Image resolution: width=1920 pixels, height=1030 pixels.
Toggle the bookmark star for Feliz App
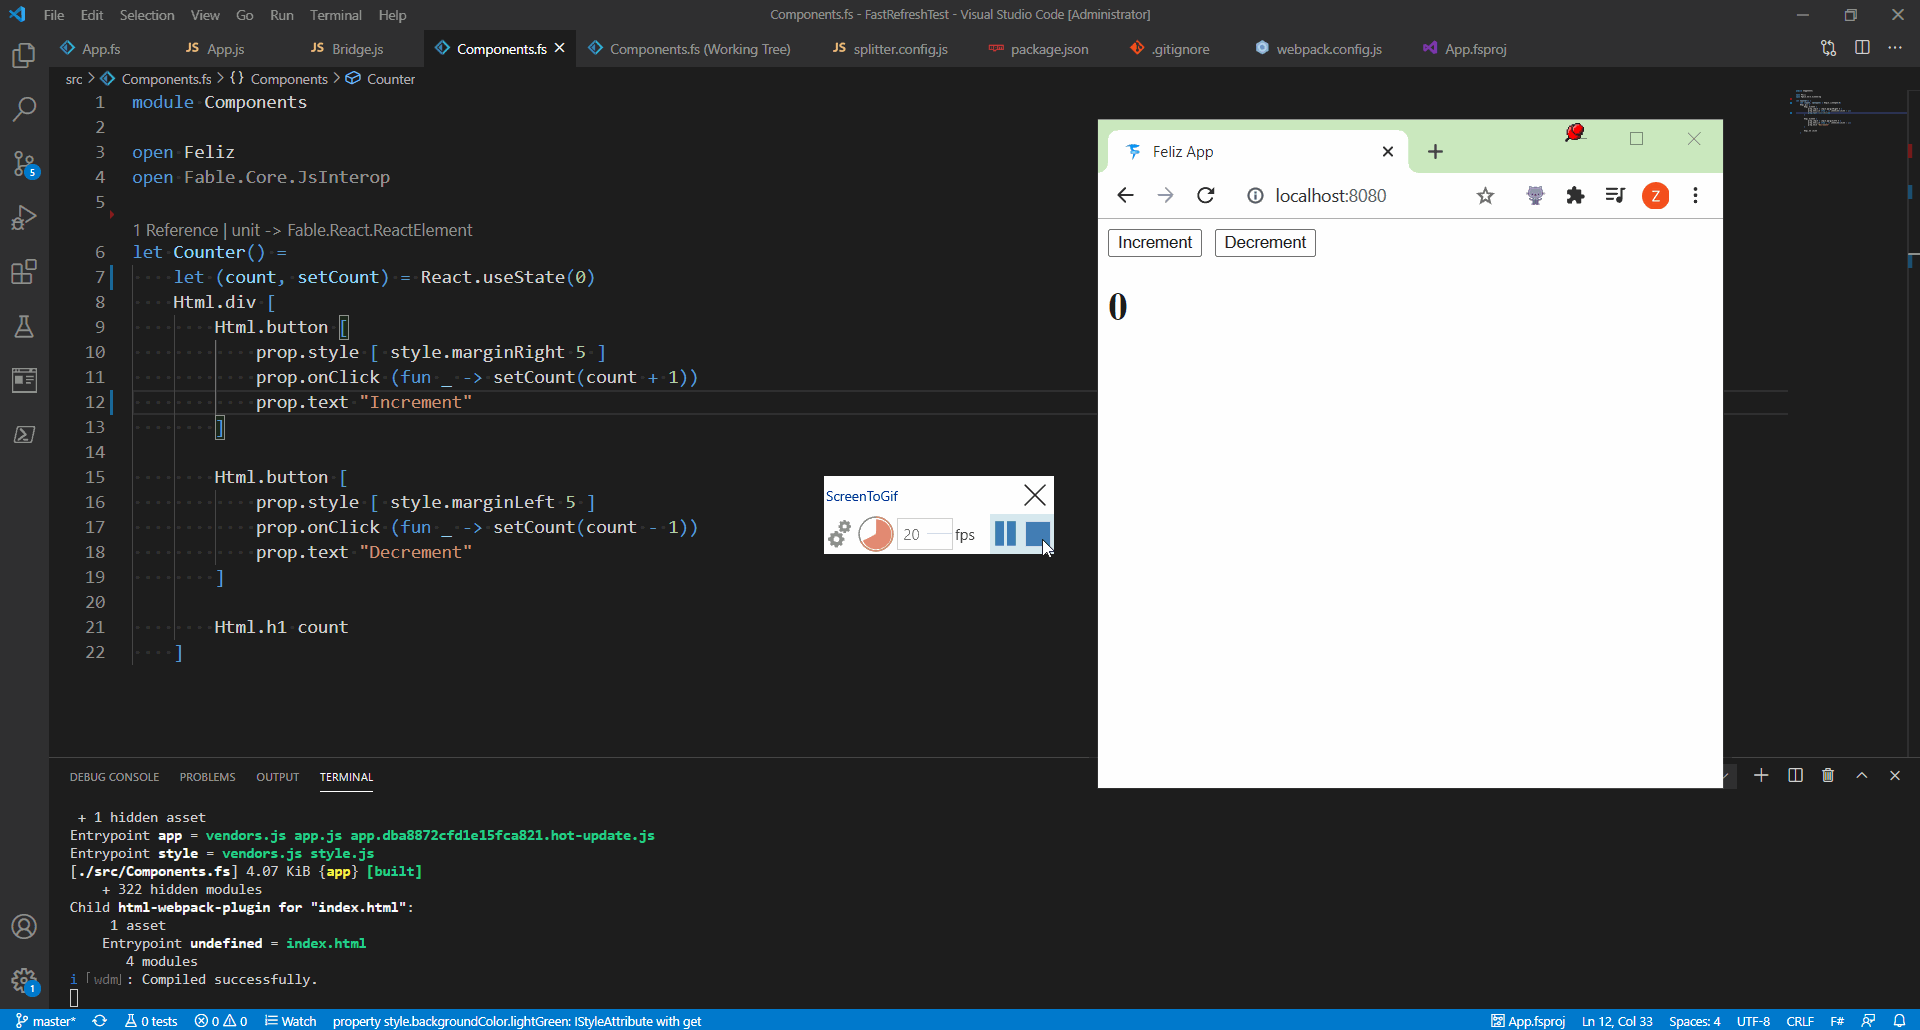point(1485,195)
